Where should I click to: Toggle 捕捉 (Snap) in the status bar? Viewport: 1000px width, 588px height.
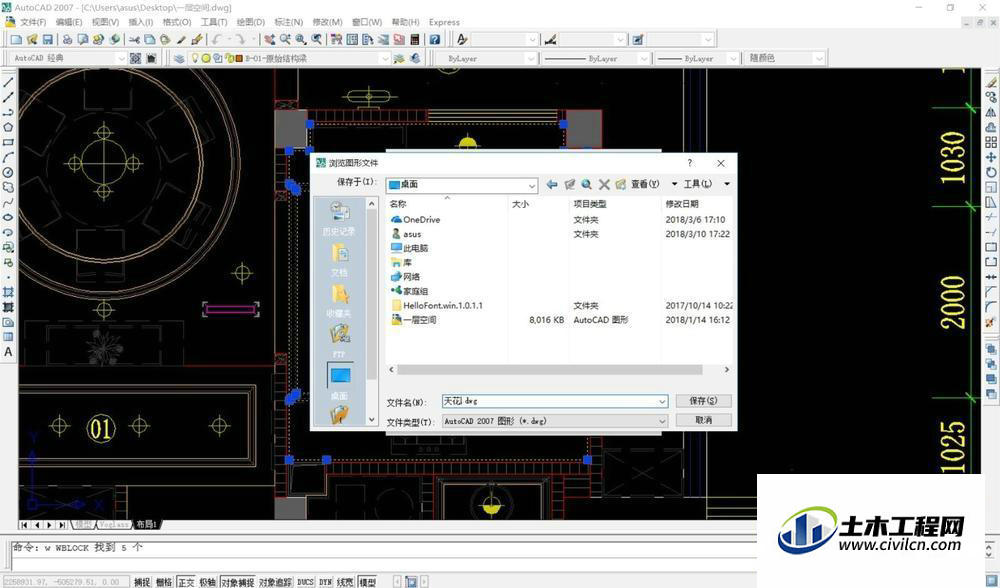tap(142, 582)
